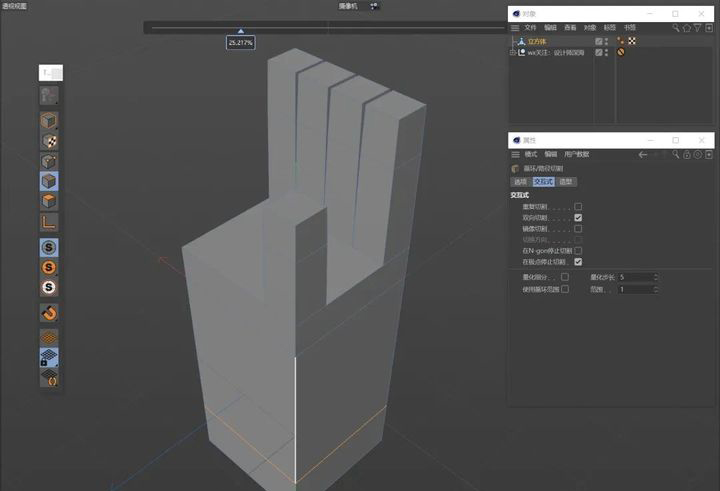Enable viewport solo single (orange S)

(49, 267)
